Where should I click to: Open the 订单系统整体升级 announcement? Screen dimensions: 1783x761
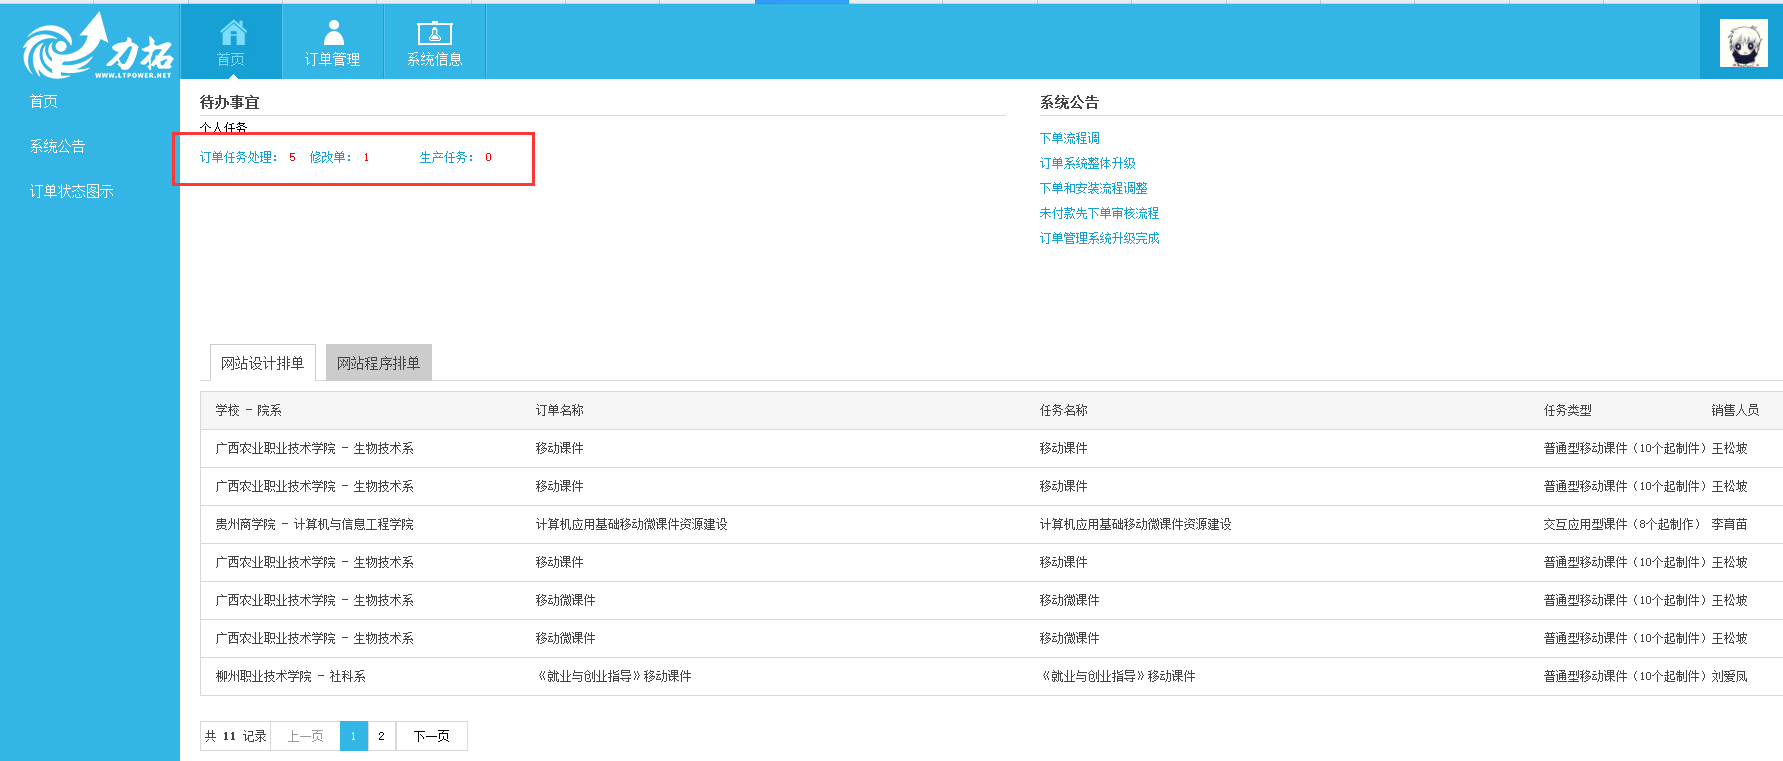(1087, 163)
